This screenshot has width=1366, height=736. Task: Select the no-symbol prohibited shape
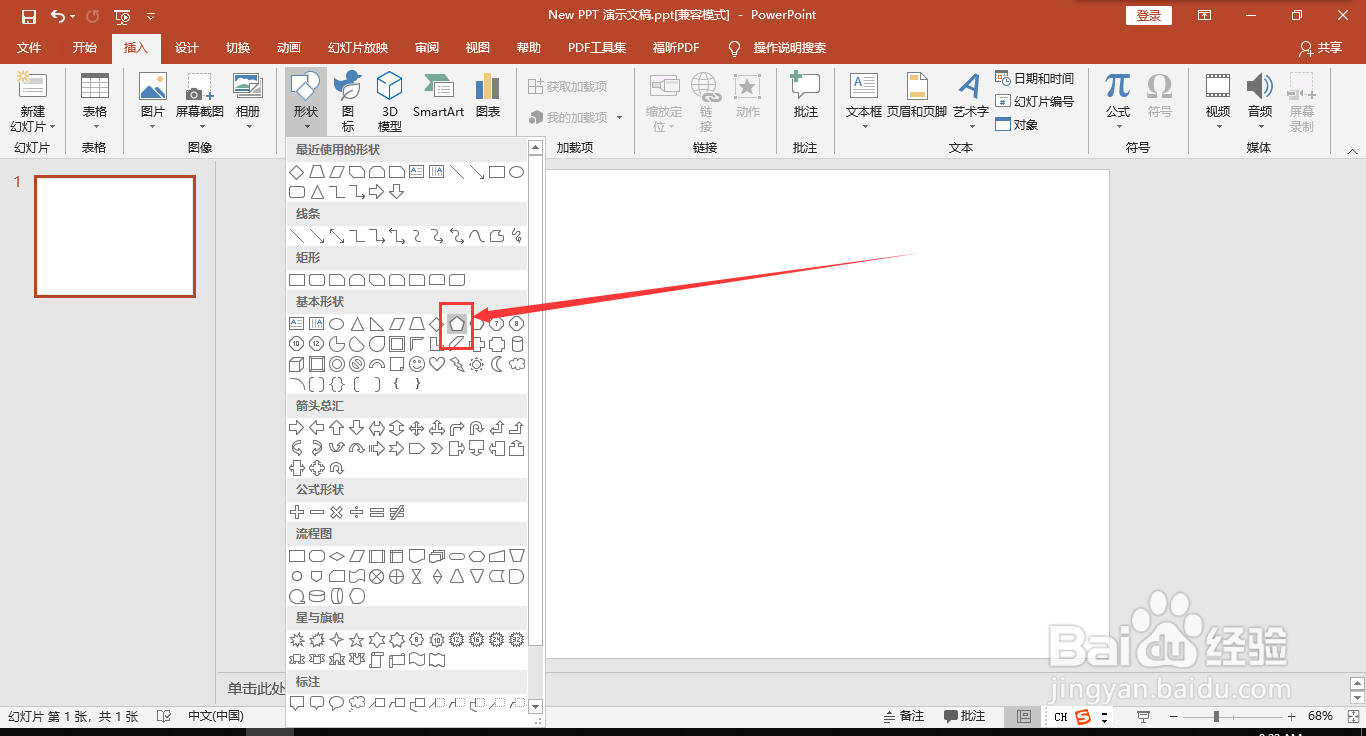[x=357, y=364]
